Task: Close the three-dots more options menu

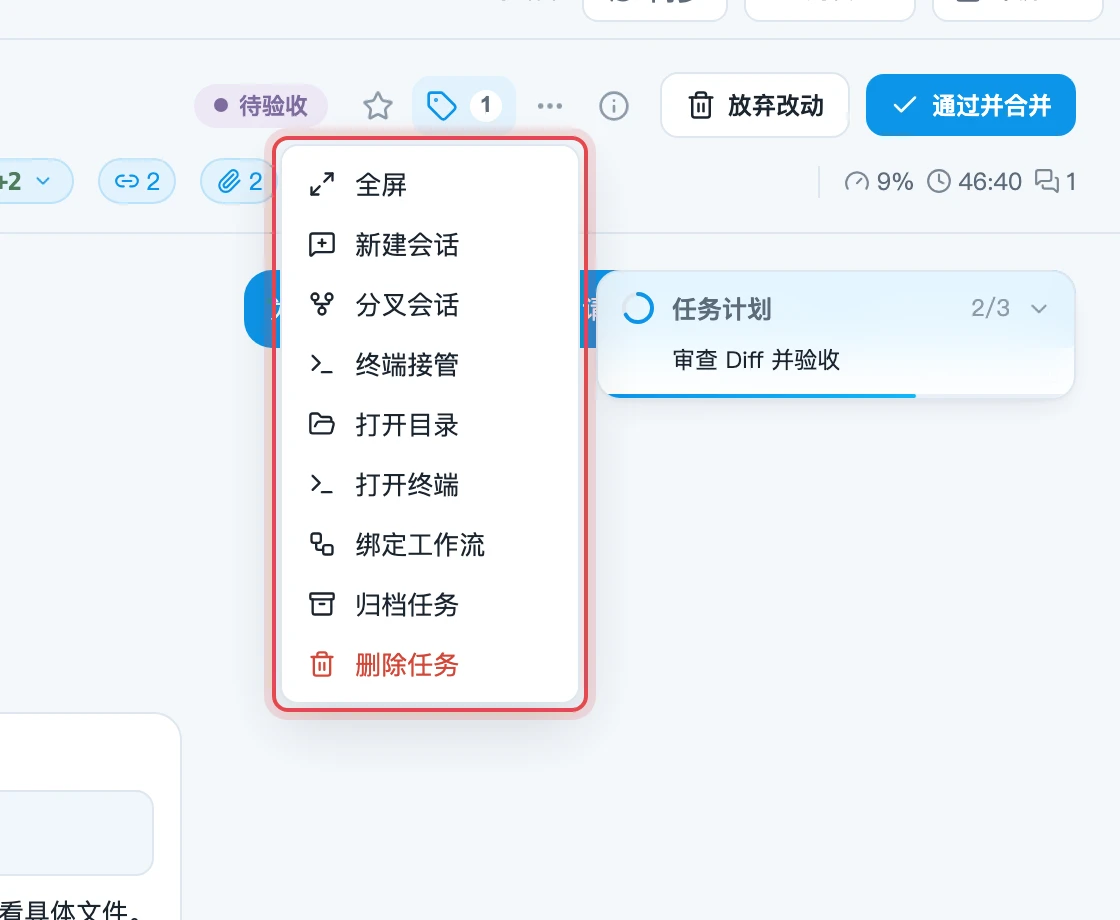Action: point(549,106)
